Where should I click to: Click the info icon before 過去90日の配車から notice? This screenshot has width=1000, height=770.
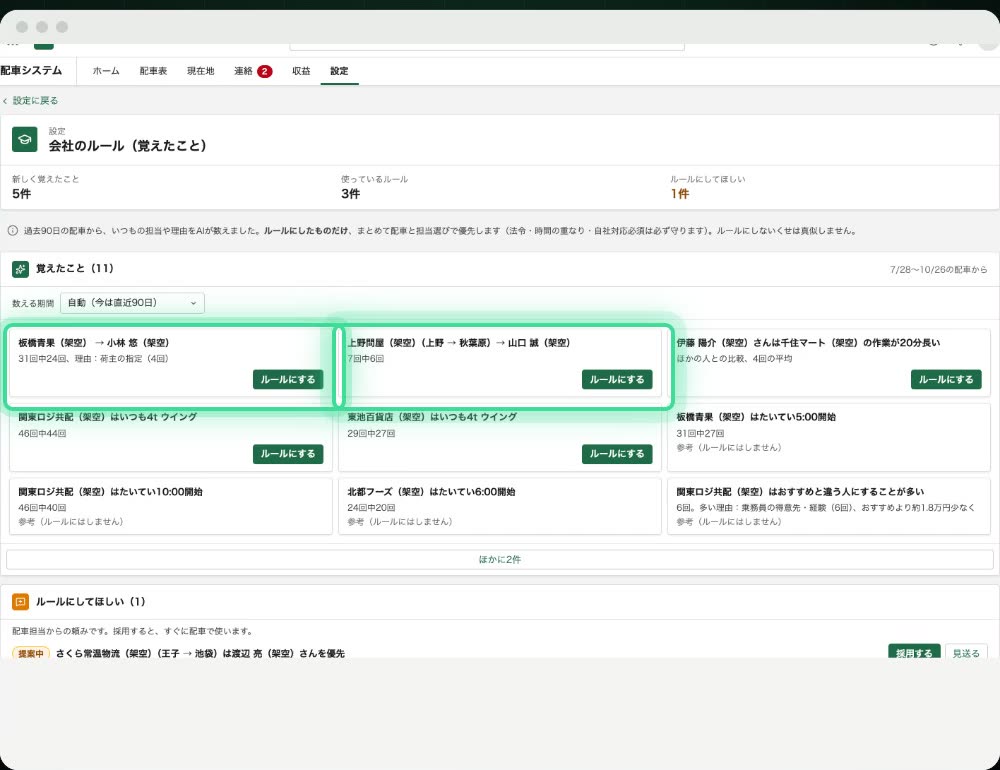pyautogui.click(x=12, y=230)
